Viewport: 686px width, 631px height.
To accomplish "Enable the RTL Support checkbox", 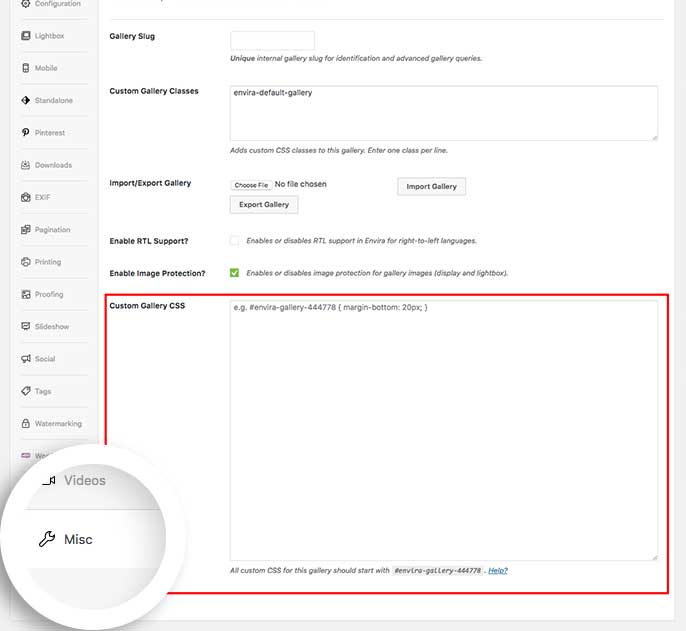I will coord(234,241).
